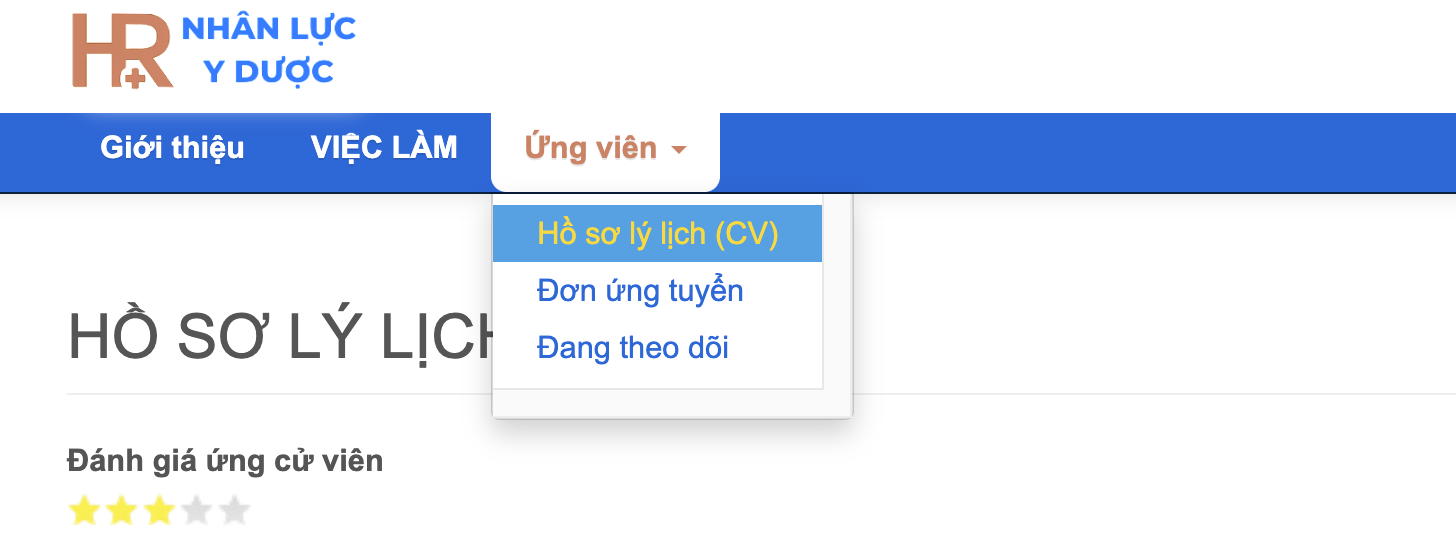Click the caret arrow beside Ứng viên
Viewport: 1456px width, 546px height.
[x=679, y=150]
